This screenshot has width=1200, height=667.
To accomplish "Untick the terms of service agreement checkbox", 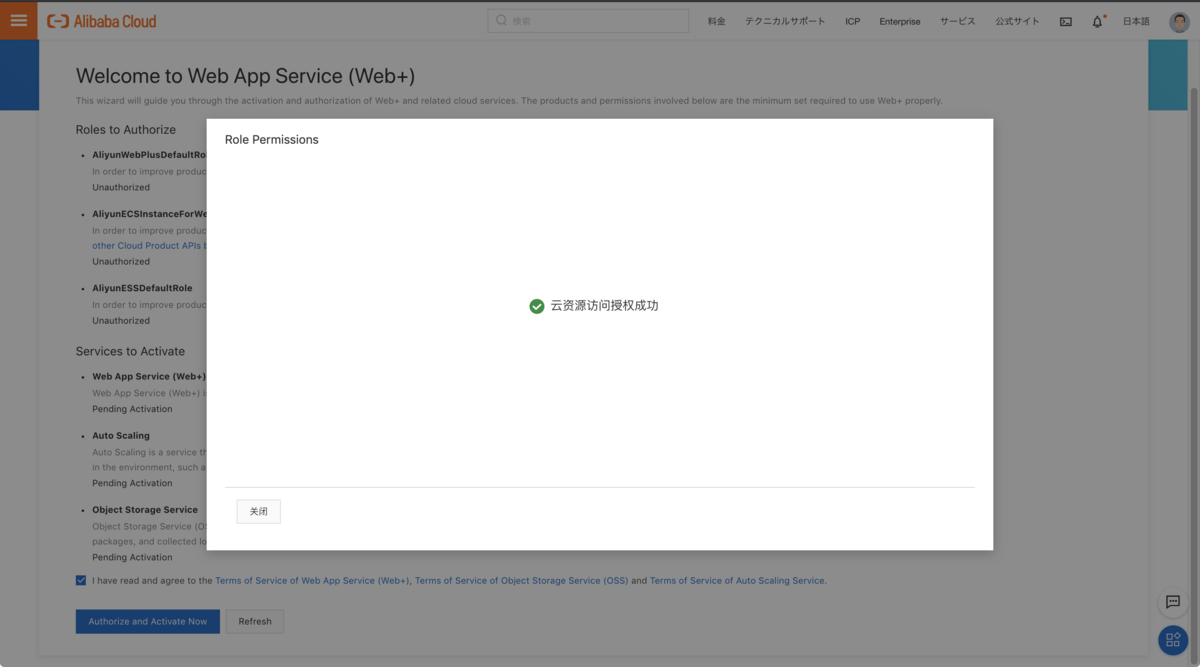I will point(81,580).
